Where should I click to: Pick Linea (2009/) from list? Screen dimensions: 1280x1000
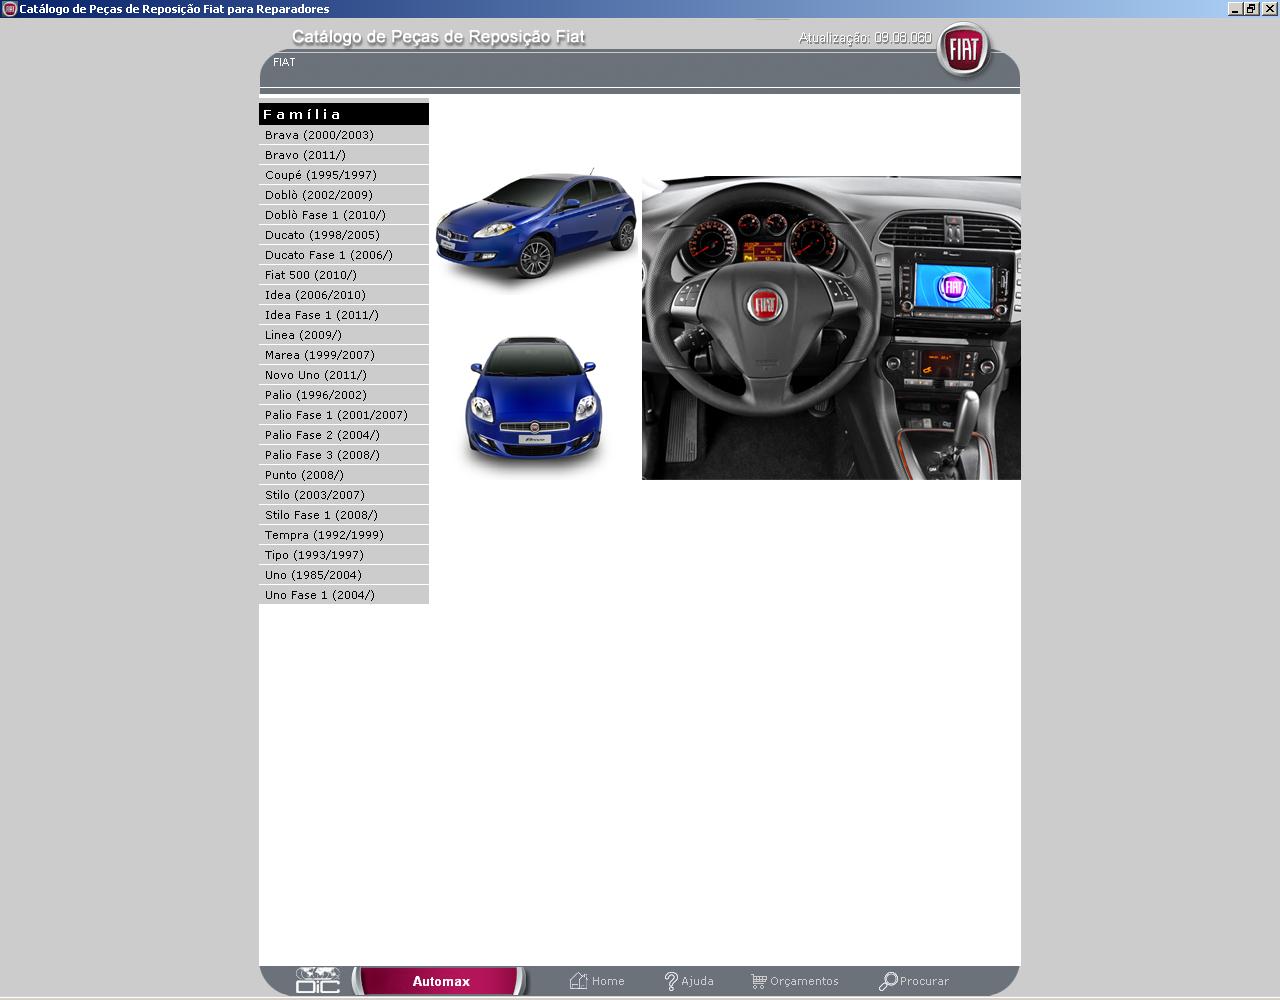pos(344,335)
